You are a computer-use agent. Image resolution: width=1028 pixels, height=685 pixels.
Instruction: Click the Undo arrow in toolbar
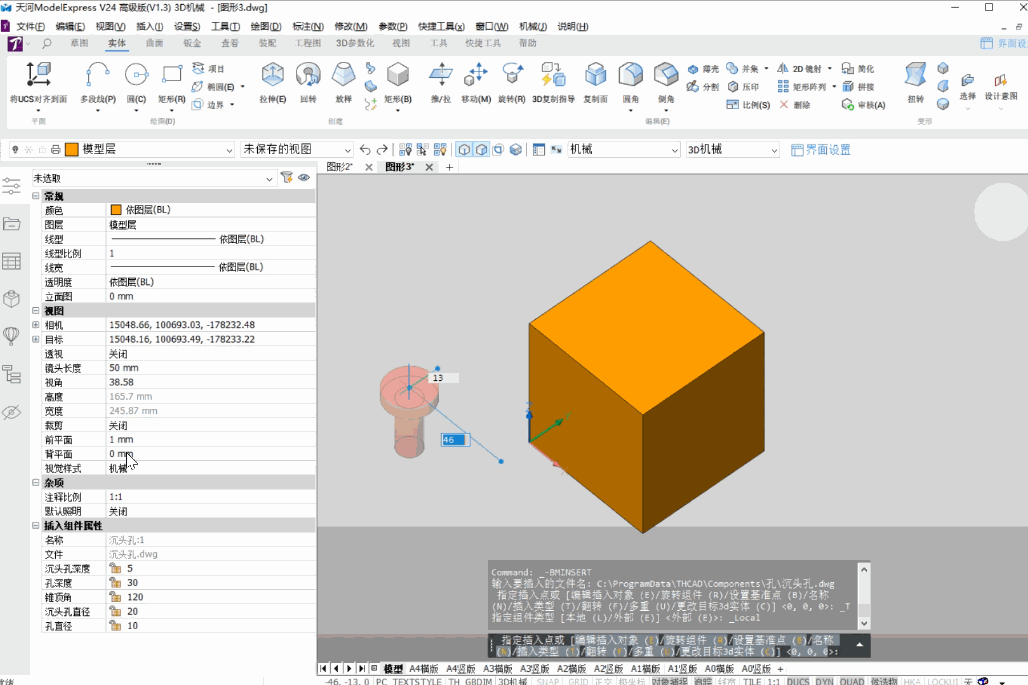(x=365, y=149)
